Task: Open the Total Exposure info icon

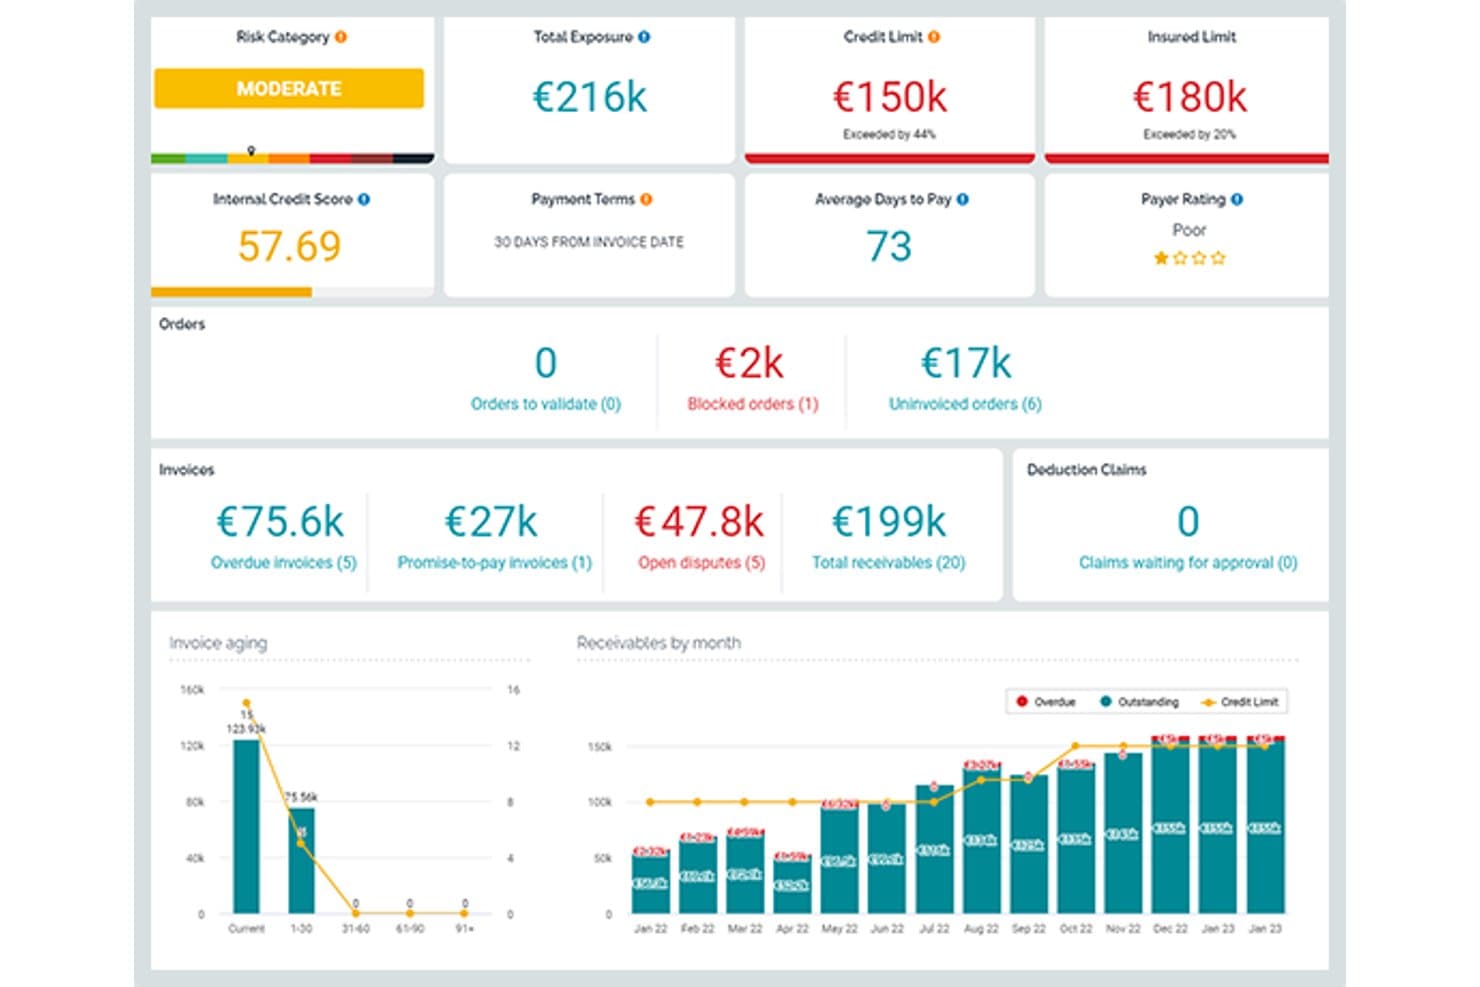Action: 644,37
